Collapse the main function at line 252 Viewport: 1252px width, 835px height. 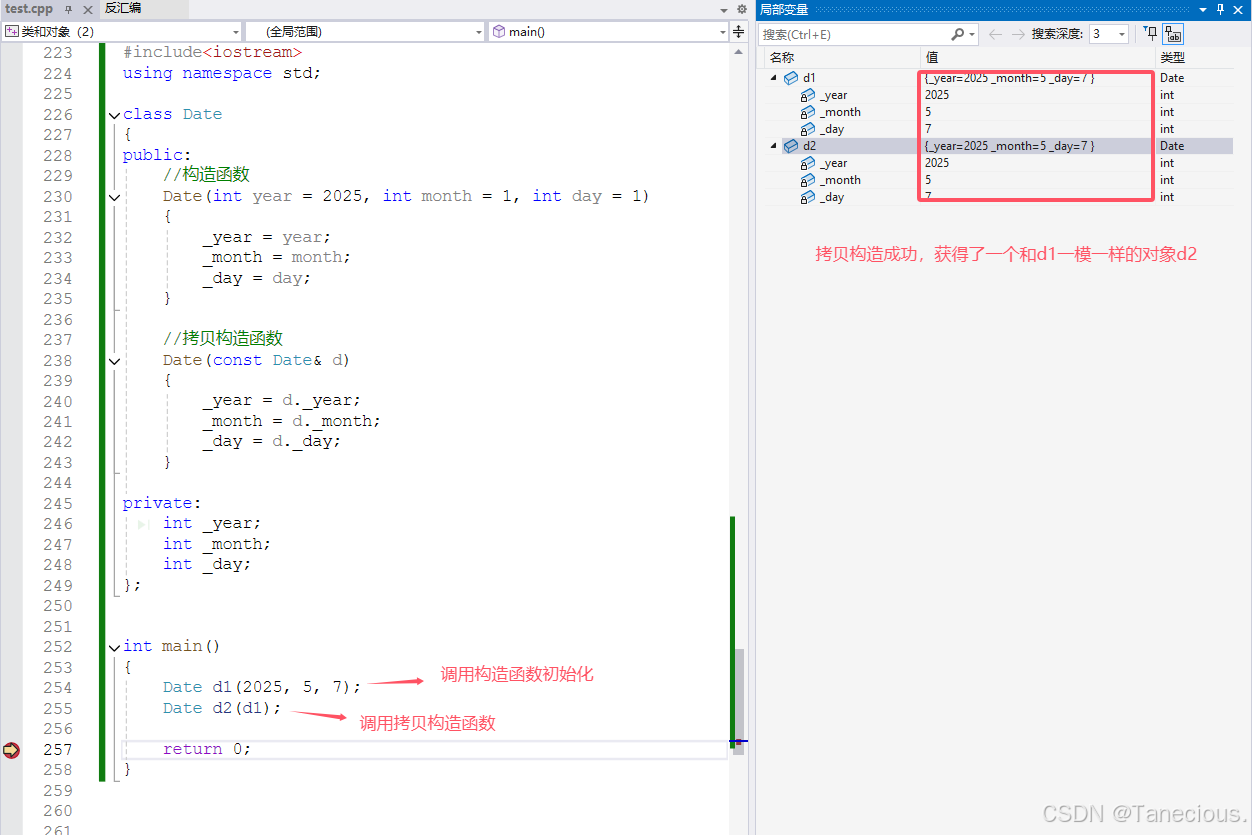click(x=114, y=647)
